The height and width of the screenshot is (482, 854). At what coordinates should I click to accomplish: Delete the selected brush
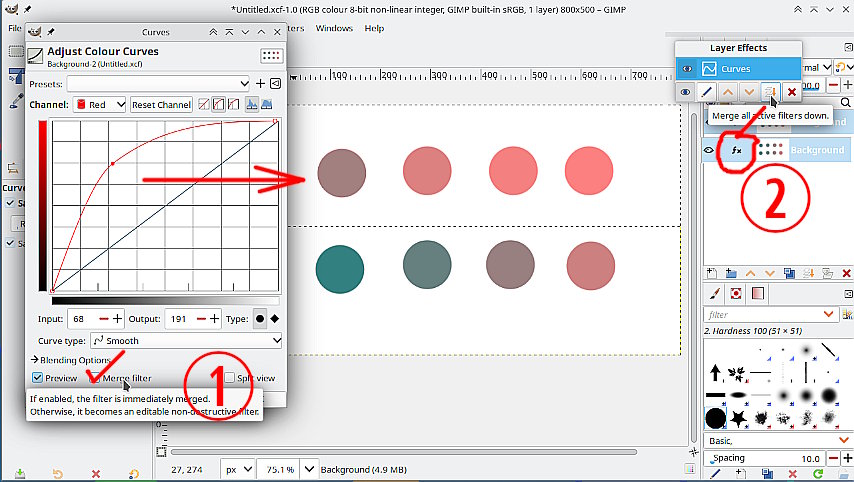pyautogui.click(x=792, y=474)
